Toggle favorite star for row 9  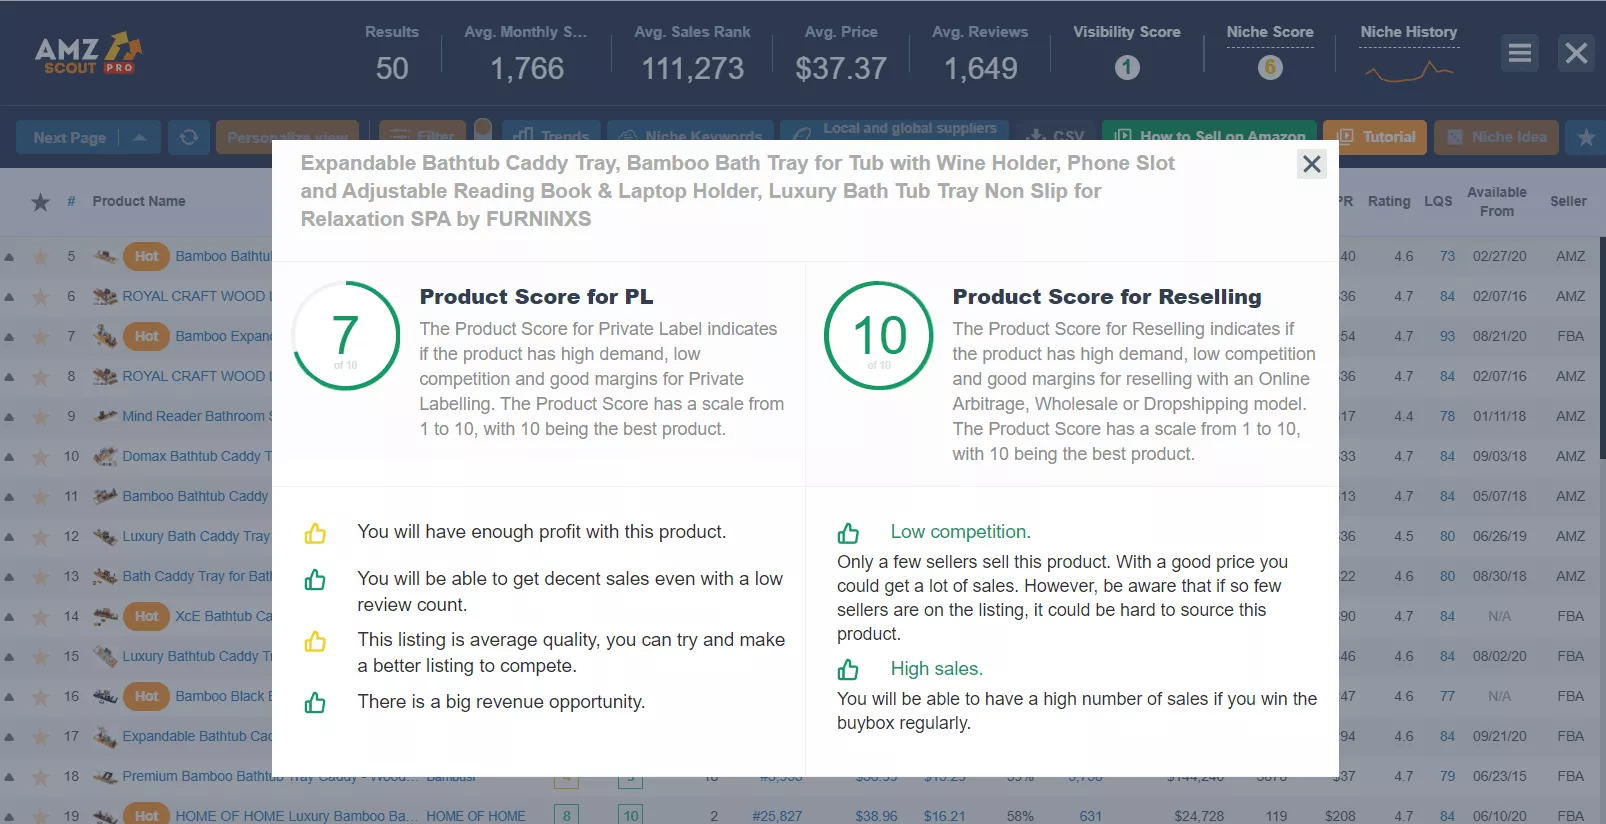(x=40, y=417)
